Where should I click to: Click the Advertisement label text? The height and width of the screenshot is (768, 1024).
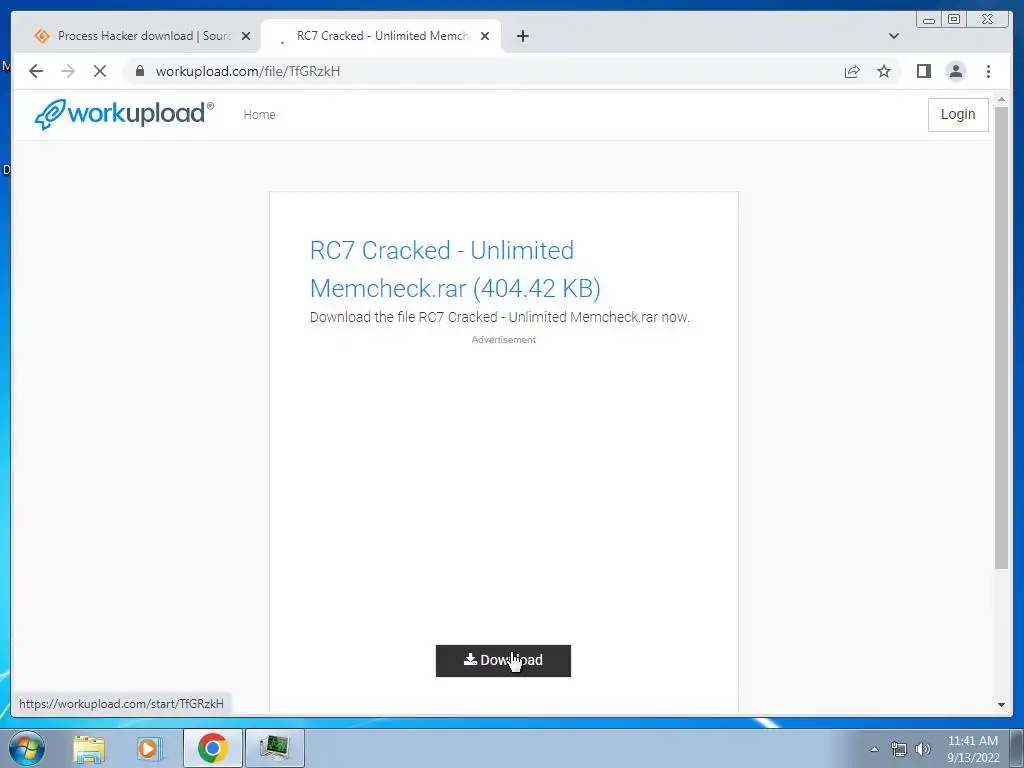pyautogui.click(x=504, y=340)
